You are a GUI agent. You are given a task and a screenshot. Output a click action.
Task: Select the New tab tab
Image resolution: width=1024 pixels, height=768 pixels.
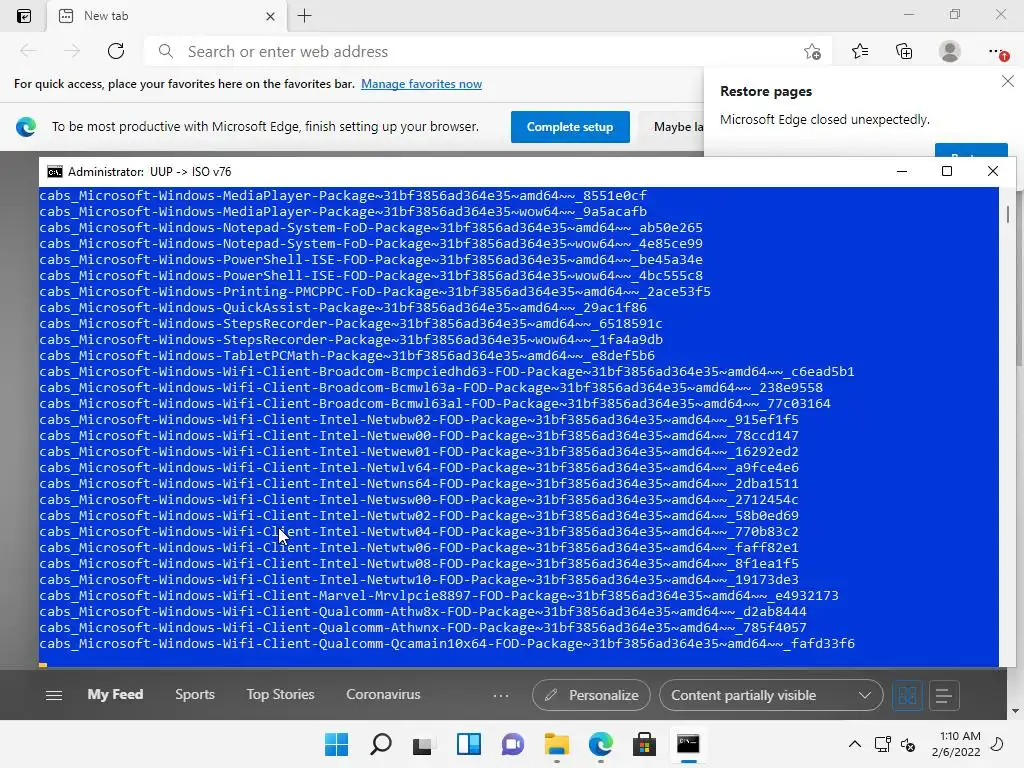pos(167,16)
